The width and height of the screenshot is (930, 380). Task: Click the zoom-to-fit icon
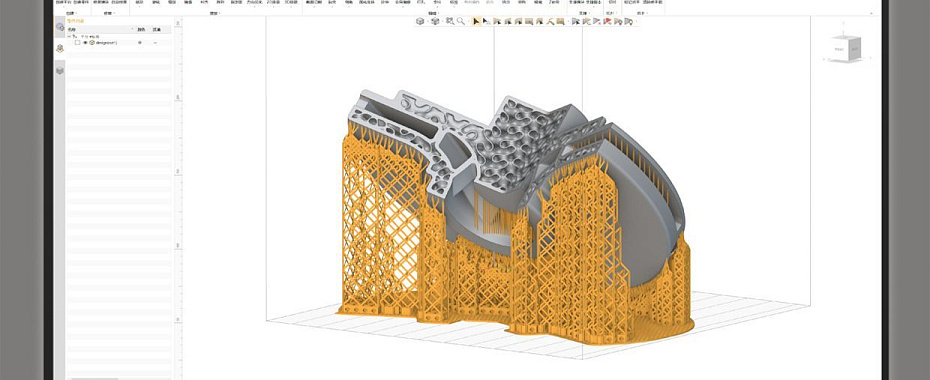(x=450, y=21)
